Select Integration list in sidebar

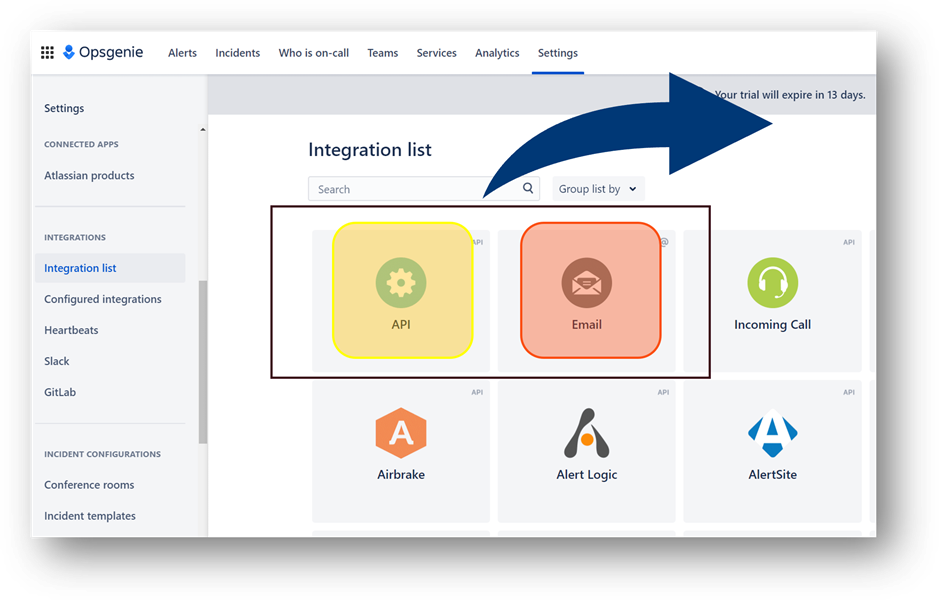pyautogui.click(x=110, y=268)
